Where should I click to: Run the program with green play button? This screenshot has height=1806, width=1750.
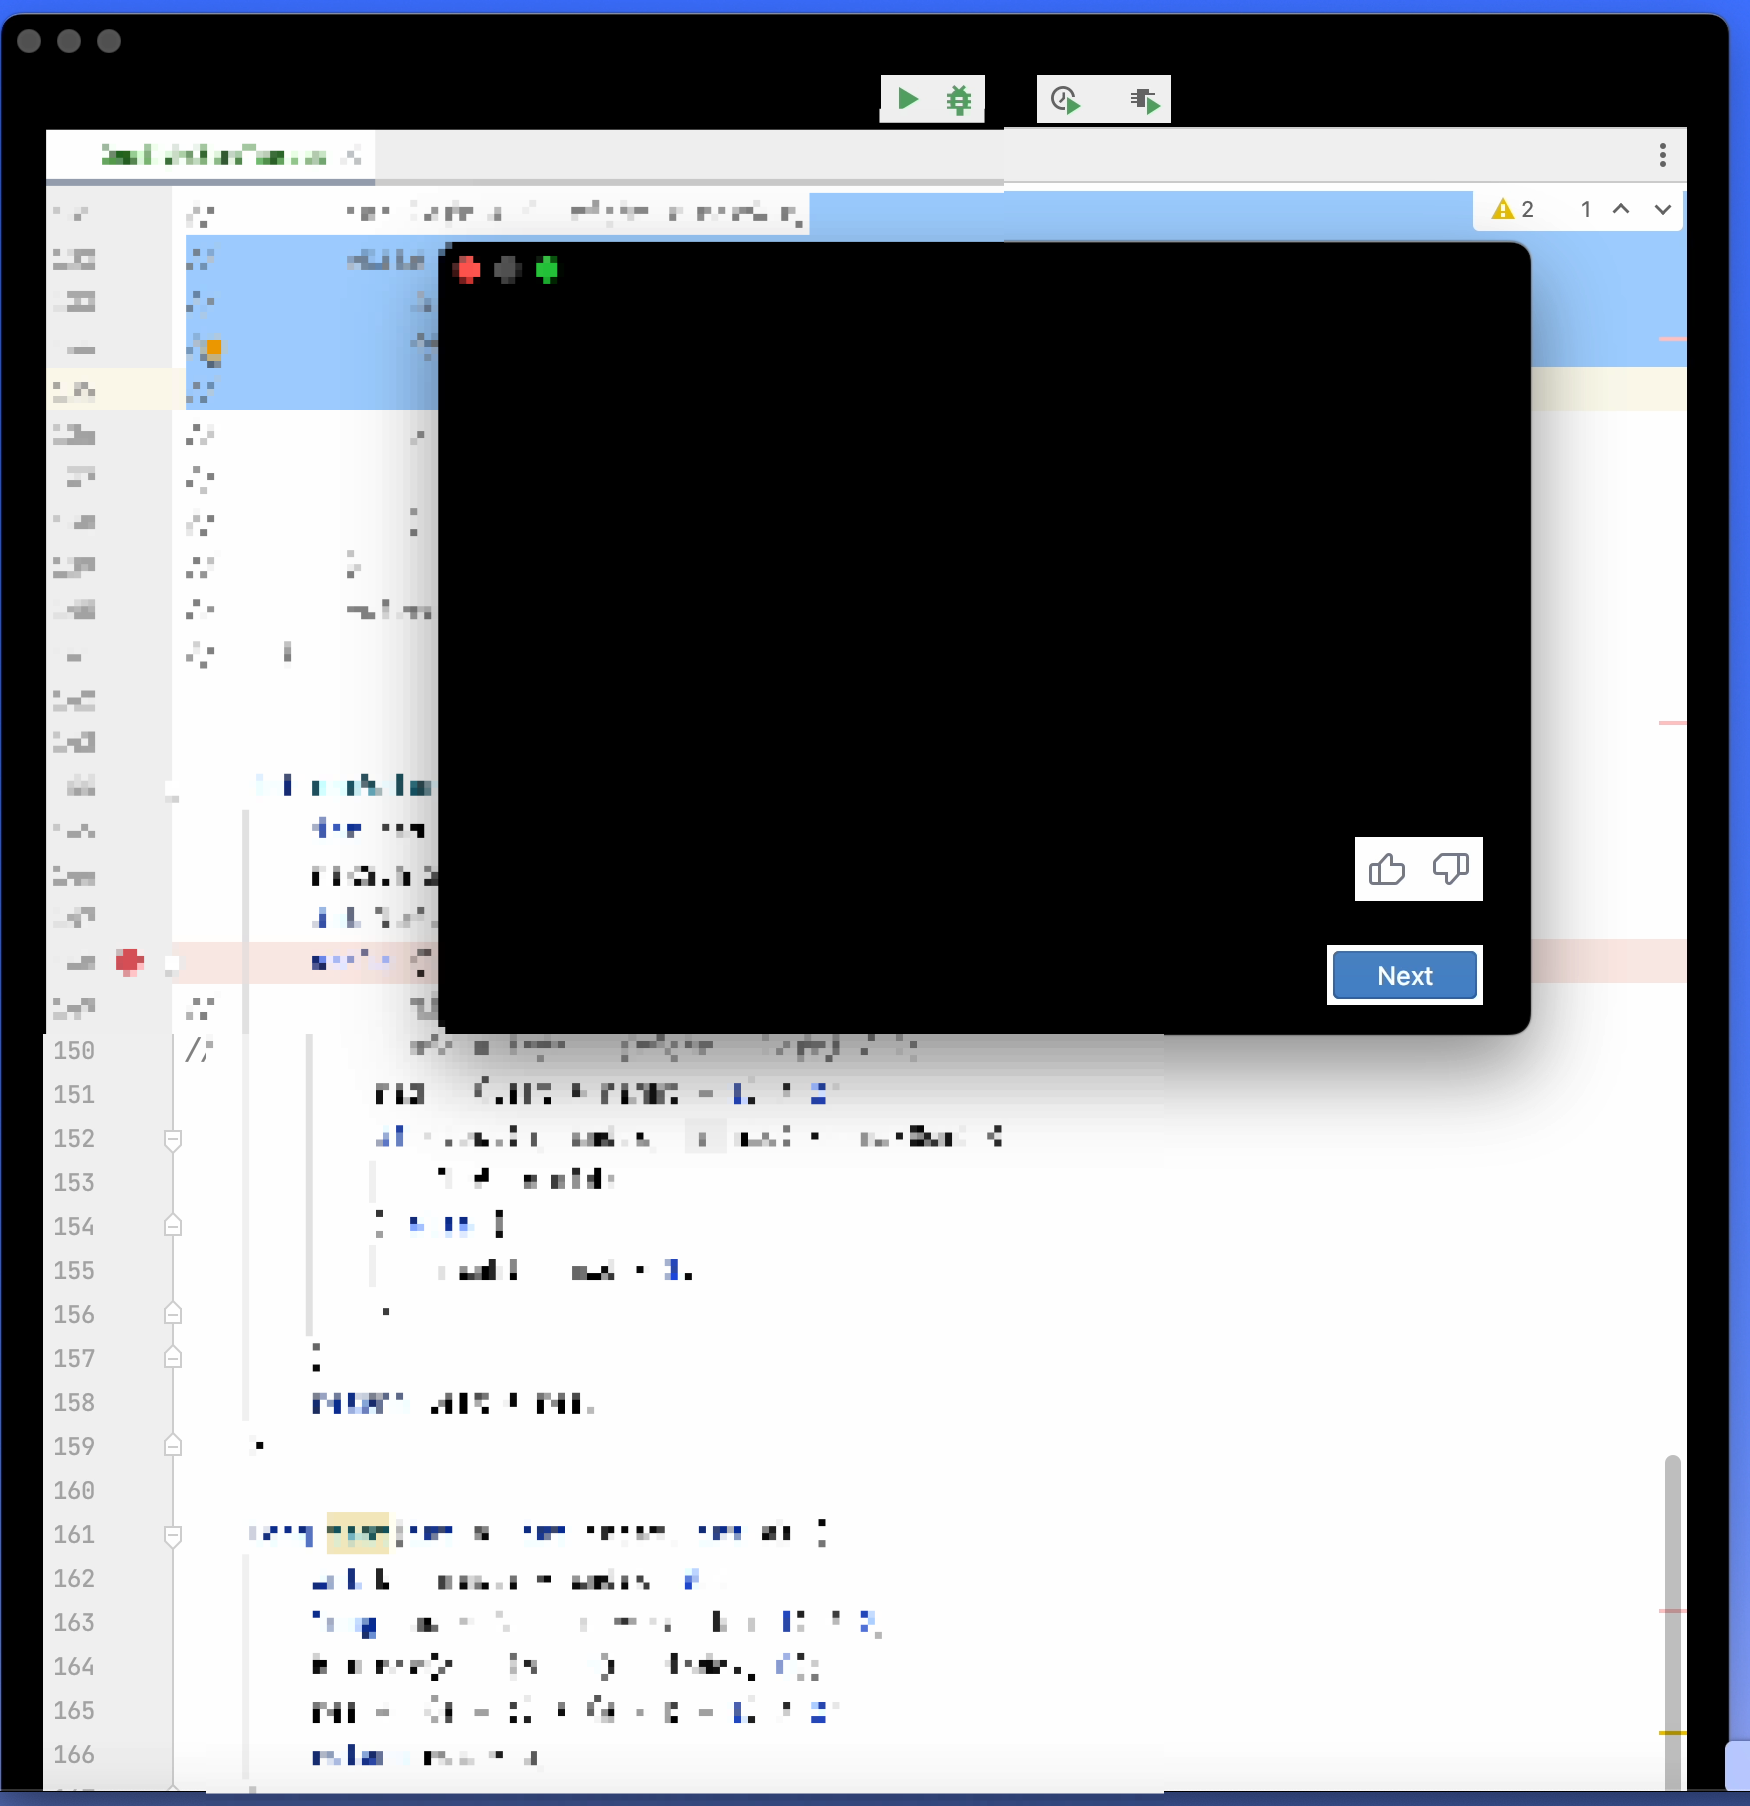[x=907, y=99]
